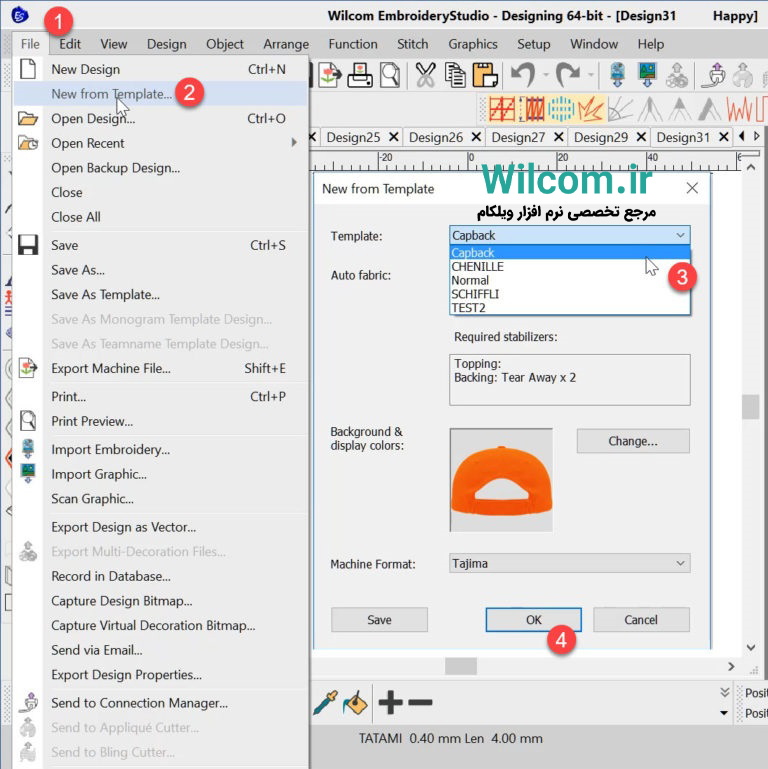Redo using the toolbar arrow icon

568,75
